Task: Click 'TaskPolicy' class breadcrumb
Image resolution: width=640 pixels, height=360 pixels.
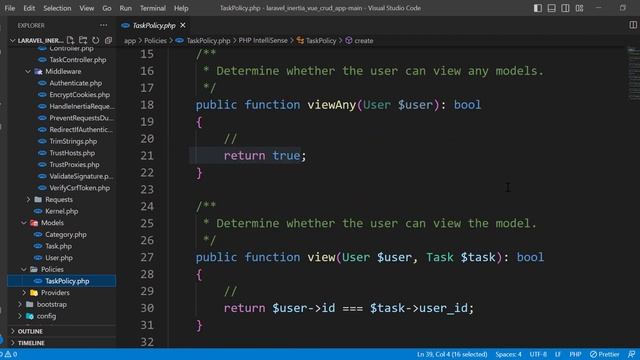Action: pos(321,40)
